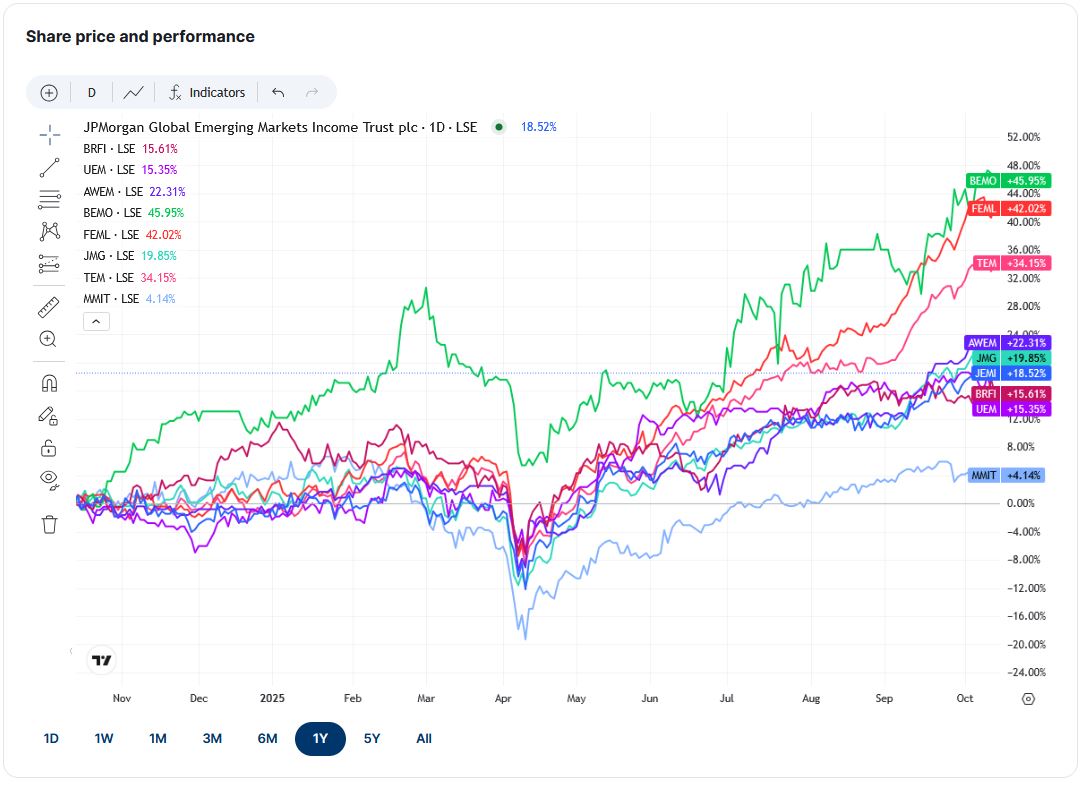Toggle hide all drawings eye icon
Viewport: 1084px width, 787px height.
[49, 479]
